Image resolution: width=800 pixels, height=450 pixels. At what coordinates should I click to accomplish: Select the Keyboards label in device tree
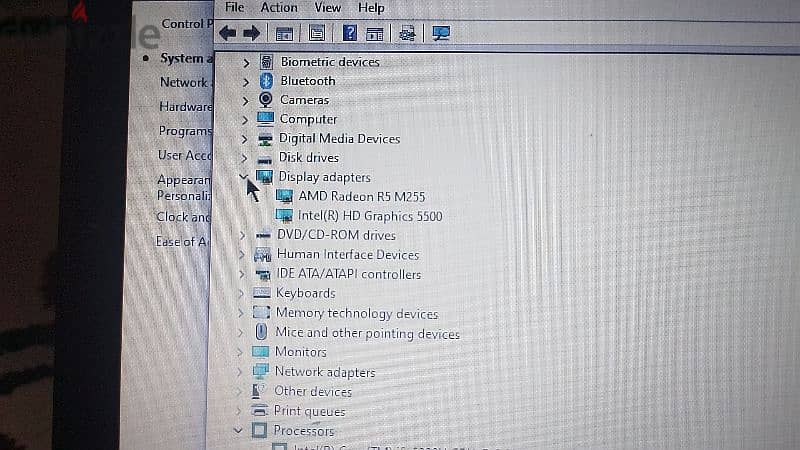306,293
